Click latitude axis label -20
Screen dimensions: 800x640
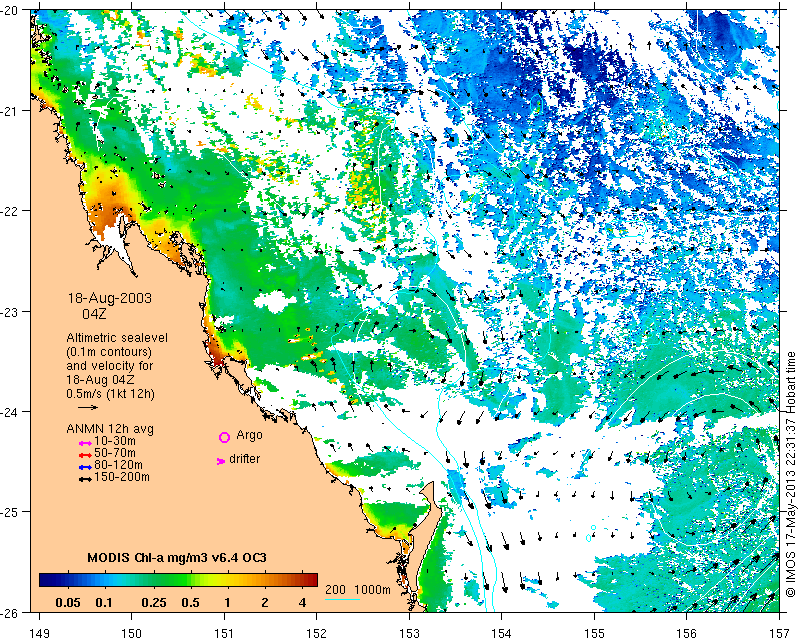click(9, 10)
